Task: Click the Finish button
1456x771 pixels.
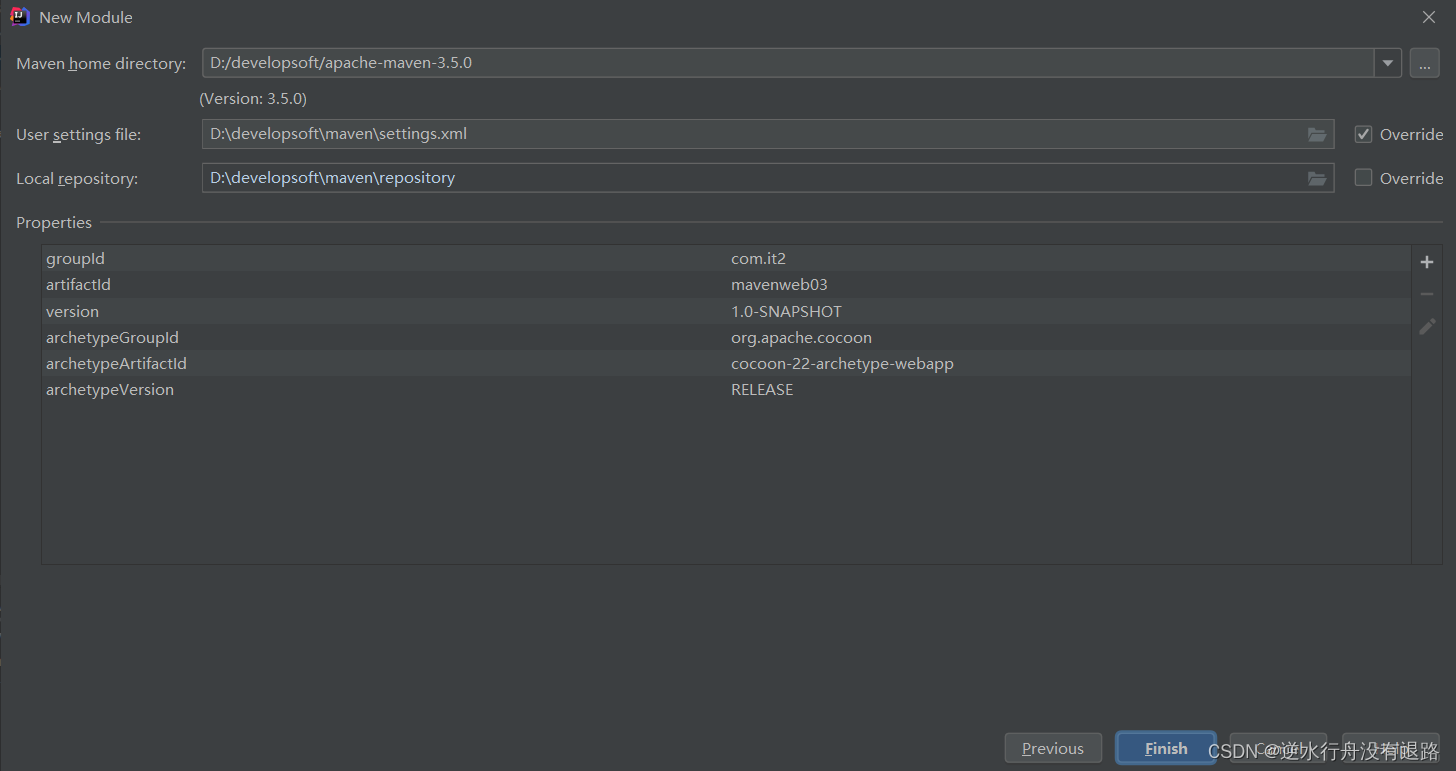Action: click(x=1166, y=748)
